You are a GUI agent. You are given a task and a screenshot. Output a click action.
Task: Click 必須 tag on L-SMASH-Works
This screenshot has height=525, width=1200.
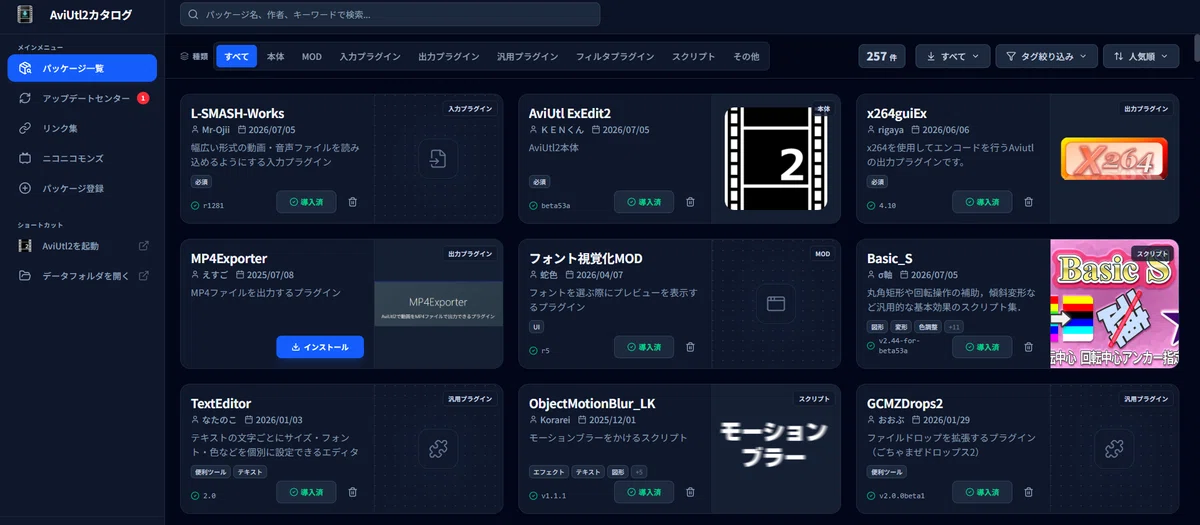(201, 182)
